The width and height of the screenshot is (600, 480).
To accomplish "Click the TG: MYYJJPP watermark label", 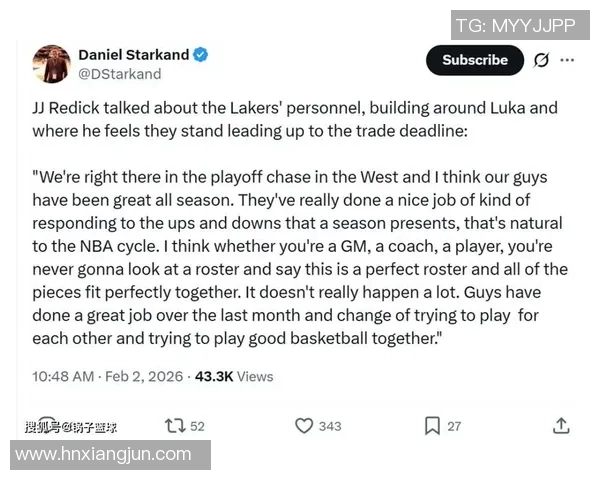I will pyautogui.click(x=515, y=25).
